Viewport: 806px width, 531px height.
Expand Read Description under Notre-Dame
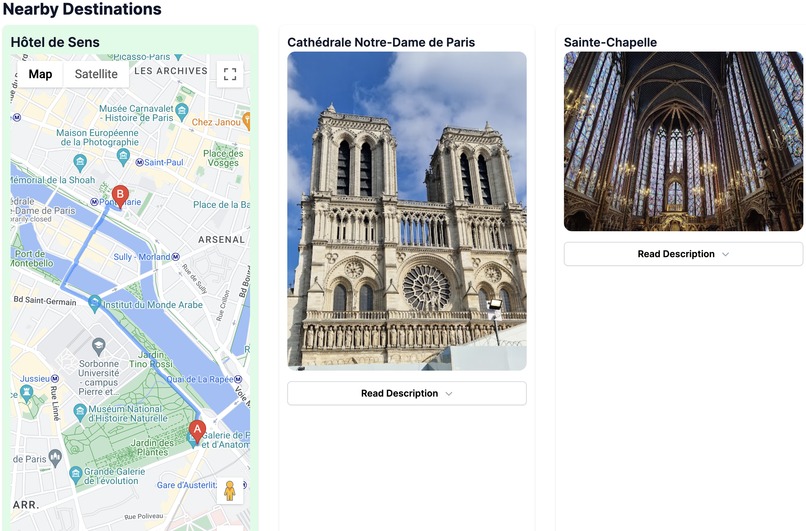click(x=407, y=393)
